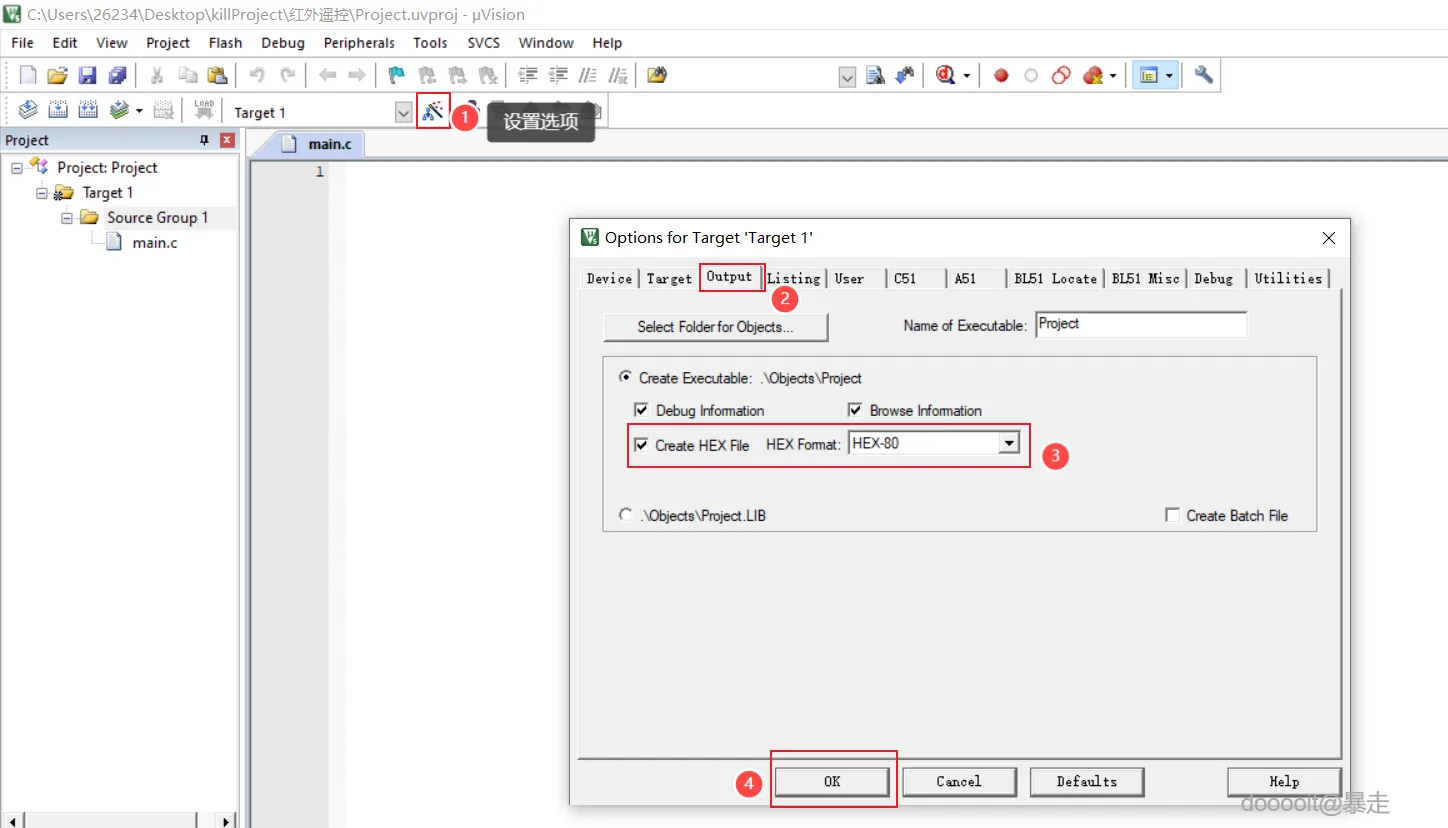The width and height of the screenshot is (1448, 828).
Task: Switch to the Utilities tab
Action: [1288, 279]
